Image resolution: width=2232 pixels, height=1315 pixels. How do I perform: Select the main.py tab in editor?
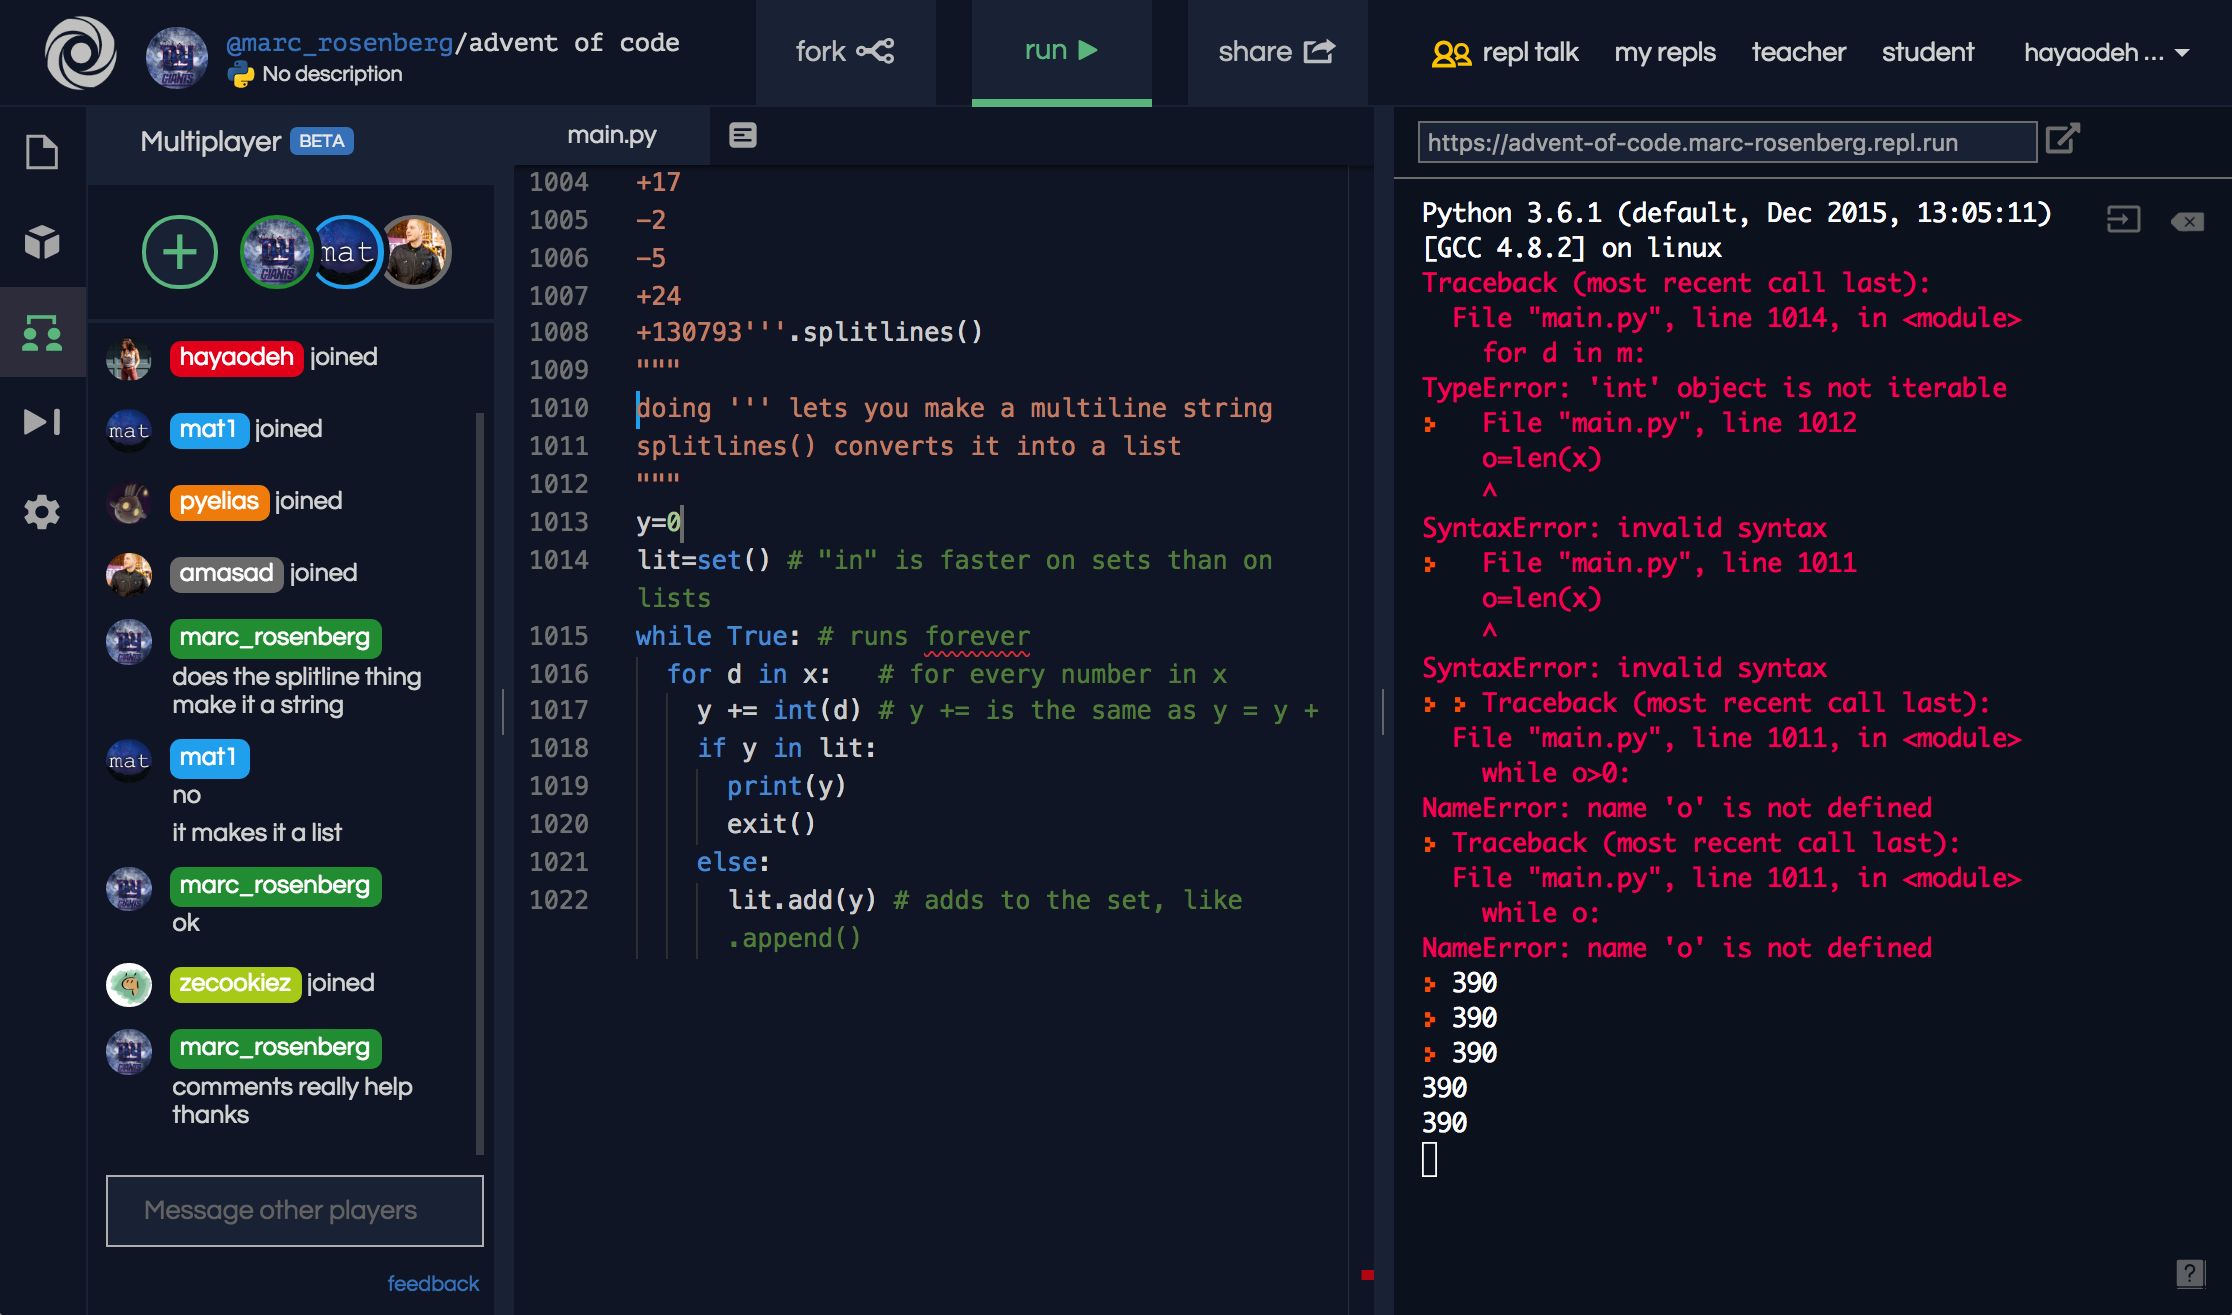click(612, 133)
